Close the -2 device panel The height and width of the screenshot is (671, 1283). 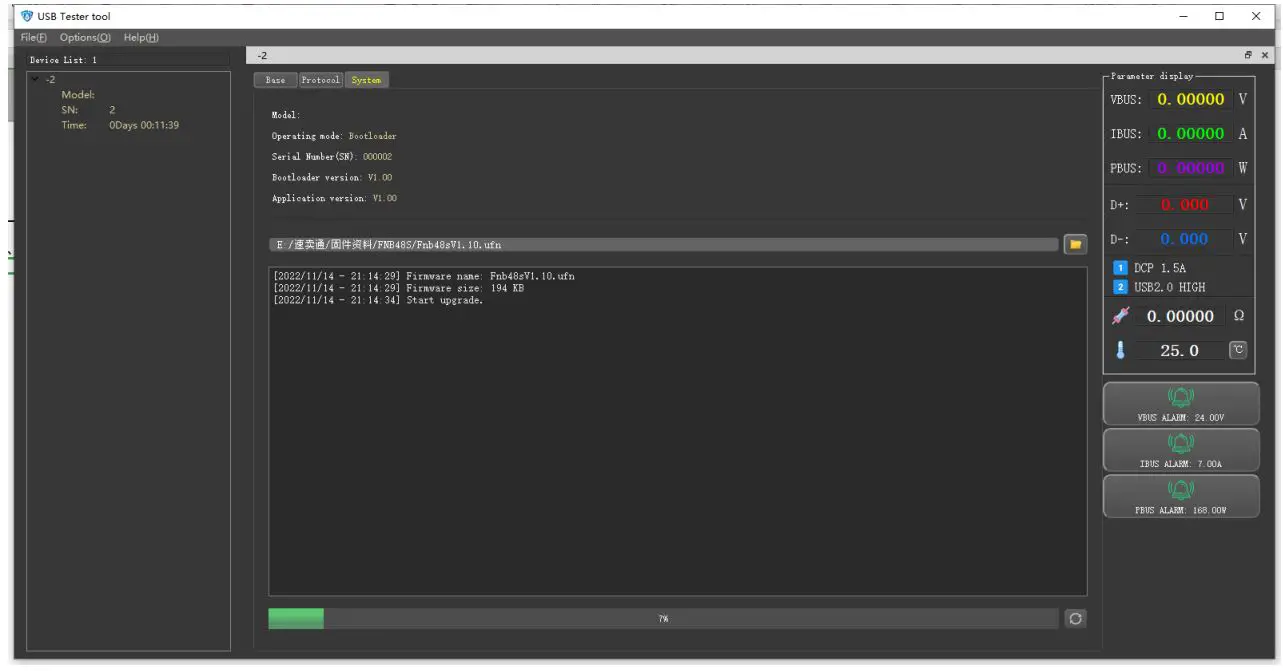(x=1265, y=56)
